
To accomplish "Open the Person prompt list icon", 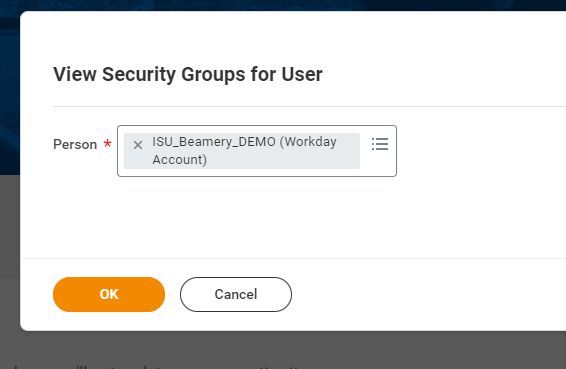I will (x=380, y=144).
